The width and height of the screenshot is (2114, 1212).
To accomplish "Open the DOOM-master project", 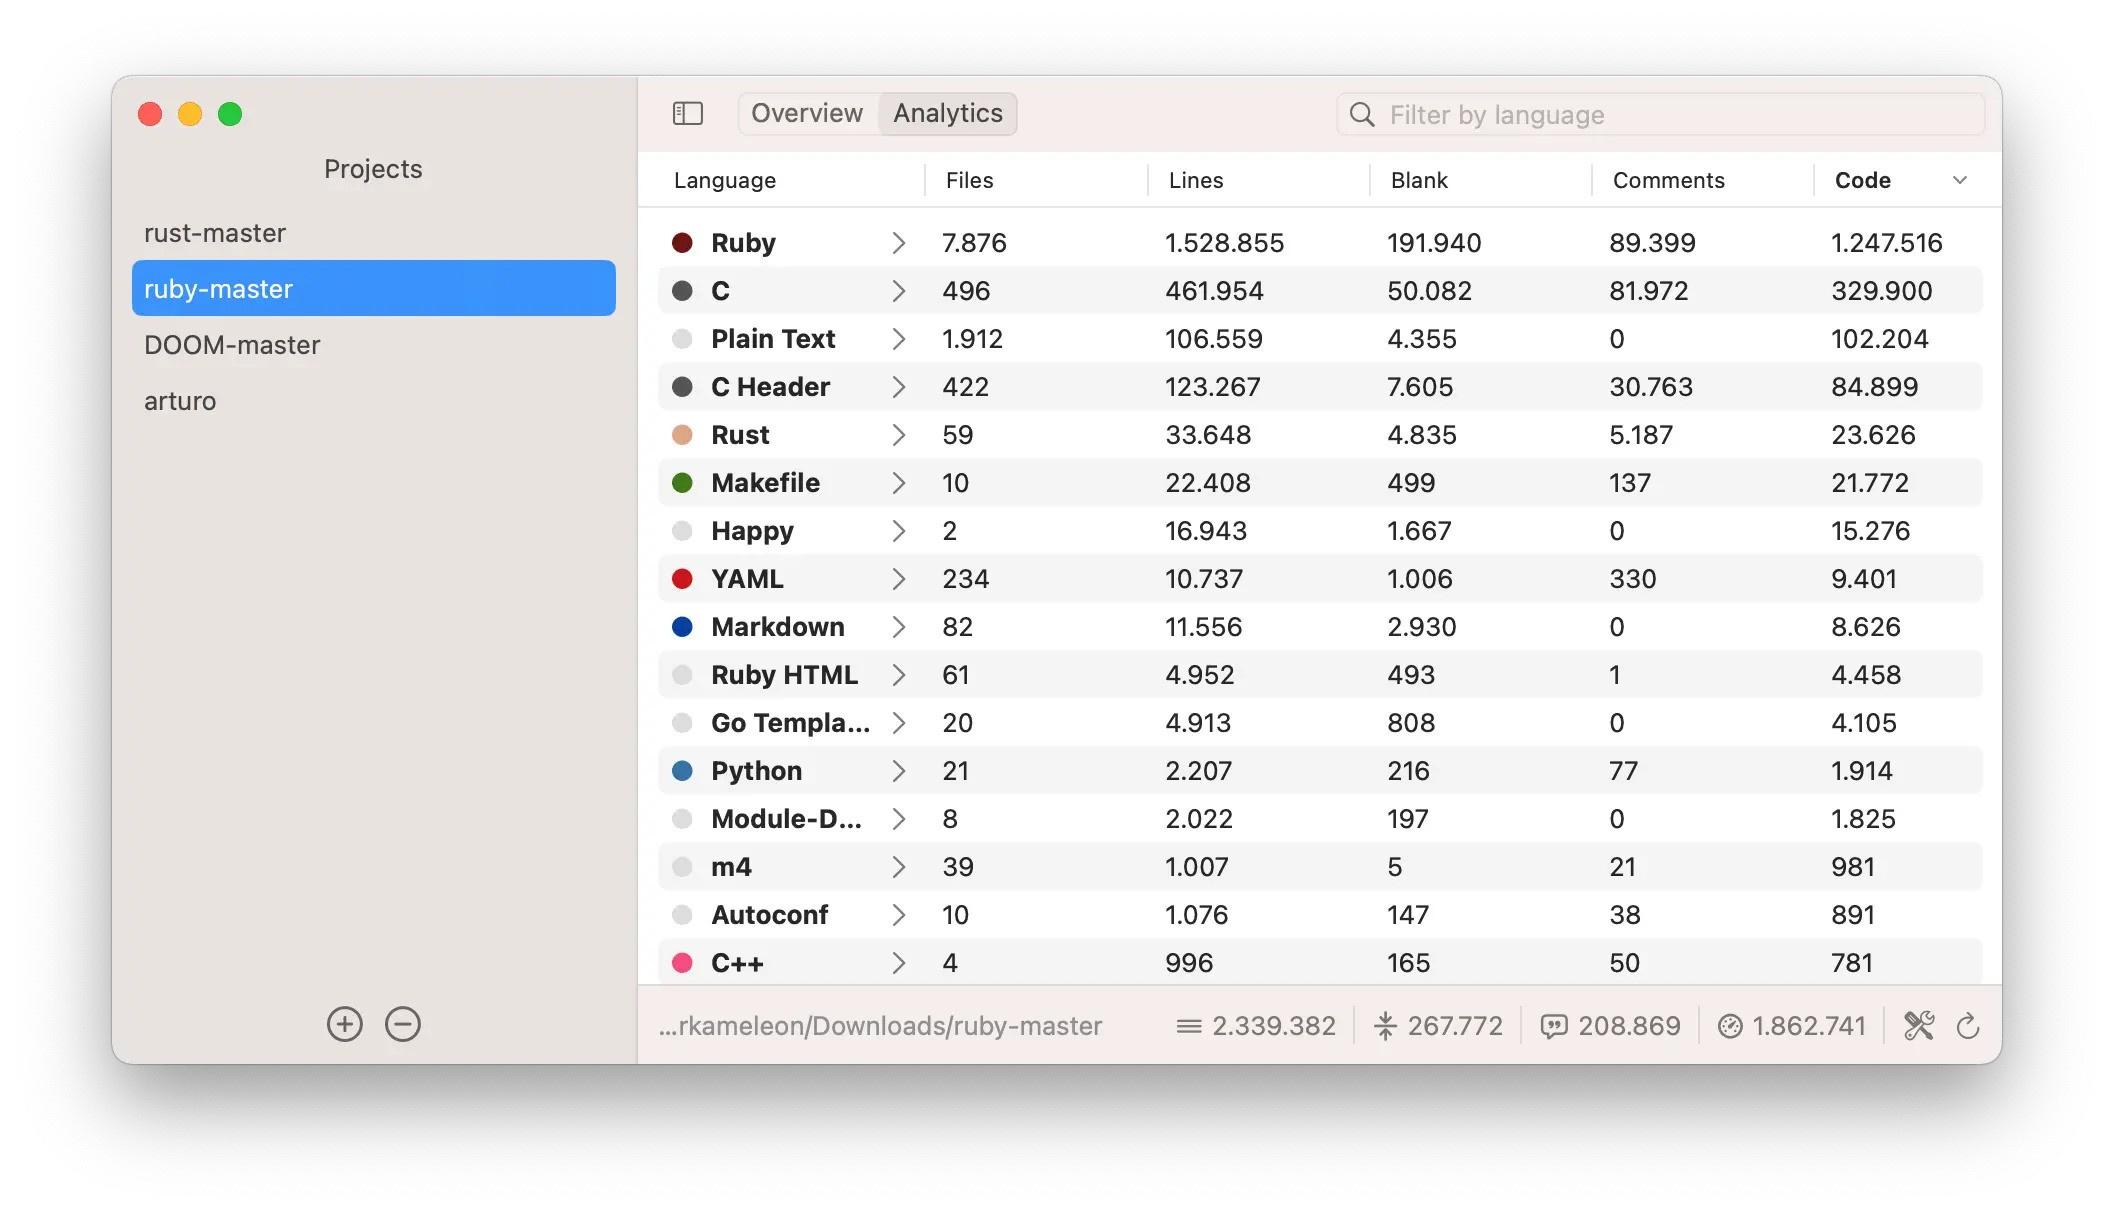I will [x=232, y=345].
